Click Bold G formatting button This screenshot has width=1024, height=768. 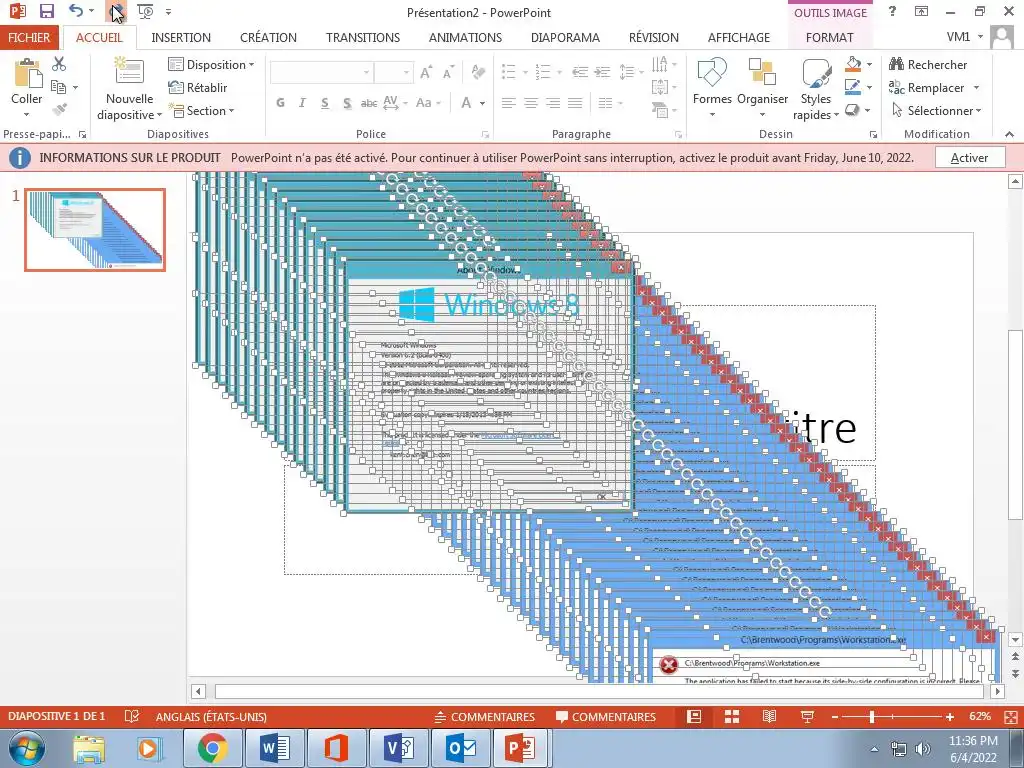280,103
